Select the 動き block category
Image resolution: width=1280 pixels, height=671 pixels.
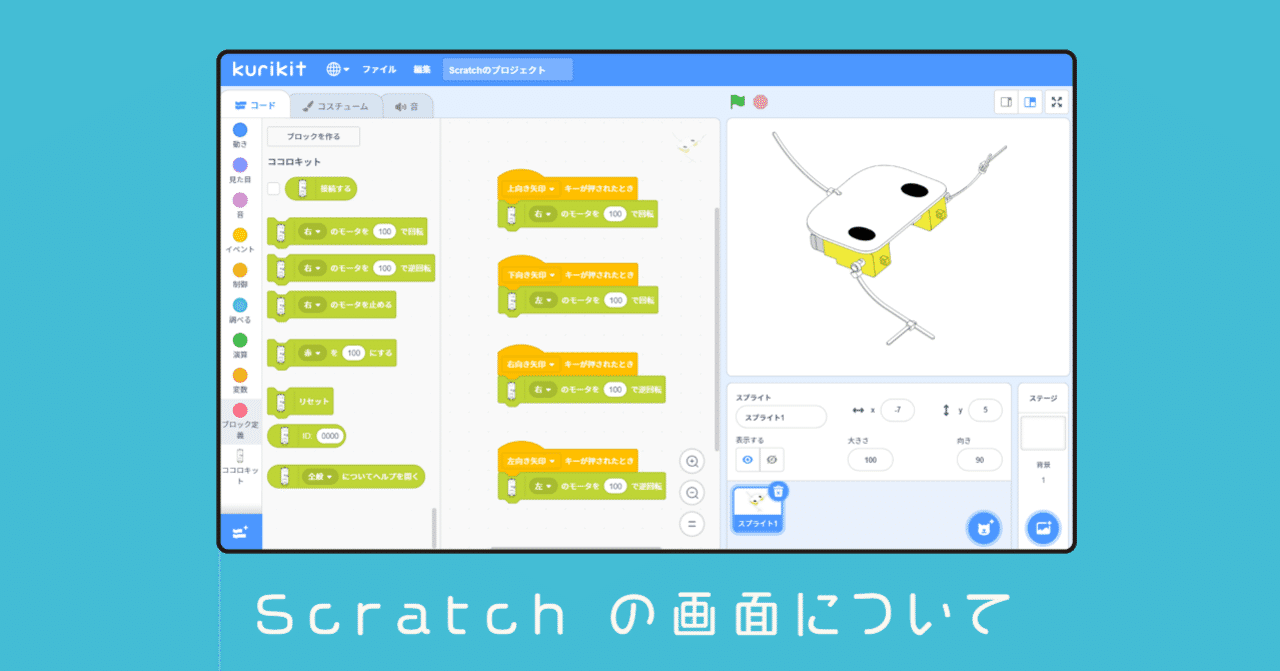[x=240, y=135]
